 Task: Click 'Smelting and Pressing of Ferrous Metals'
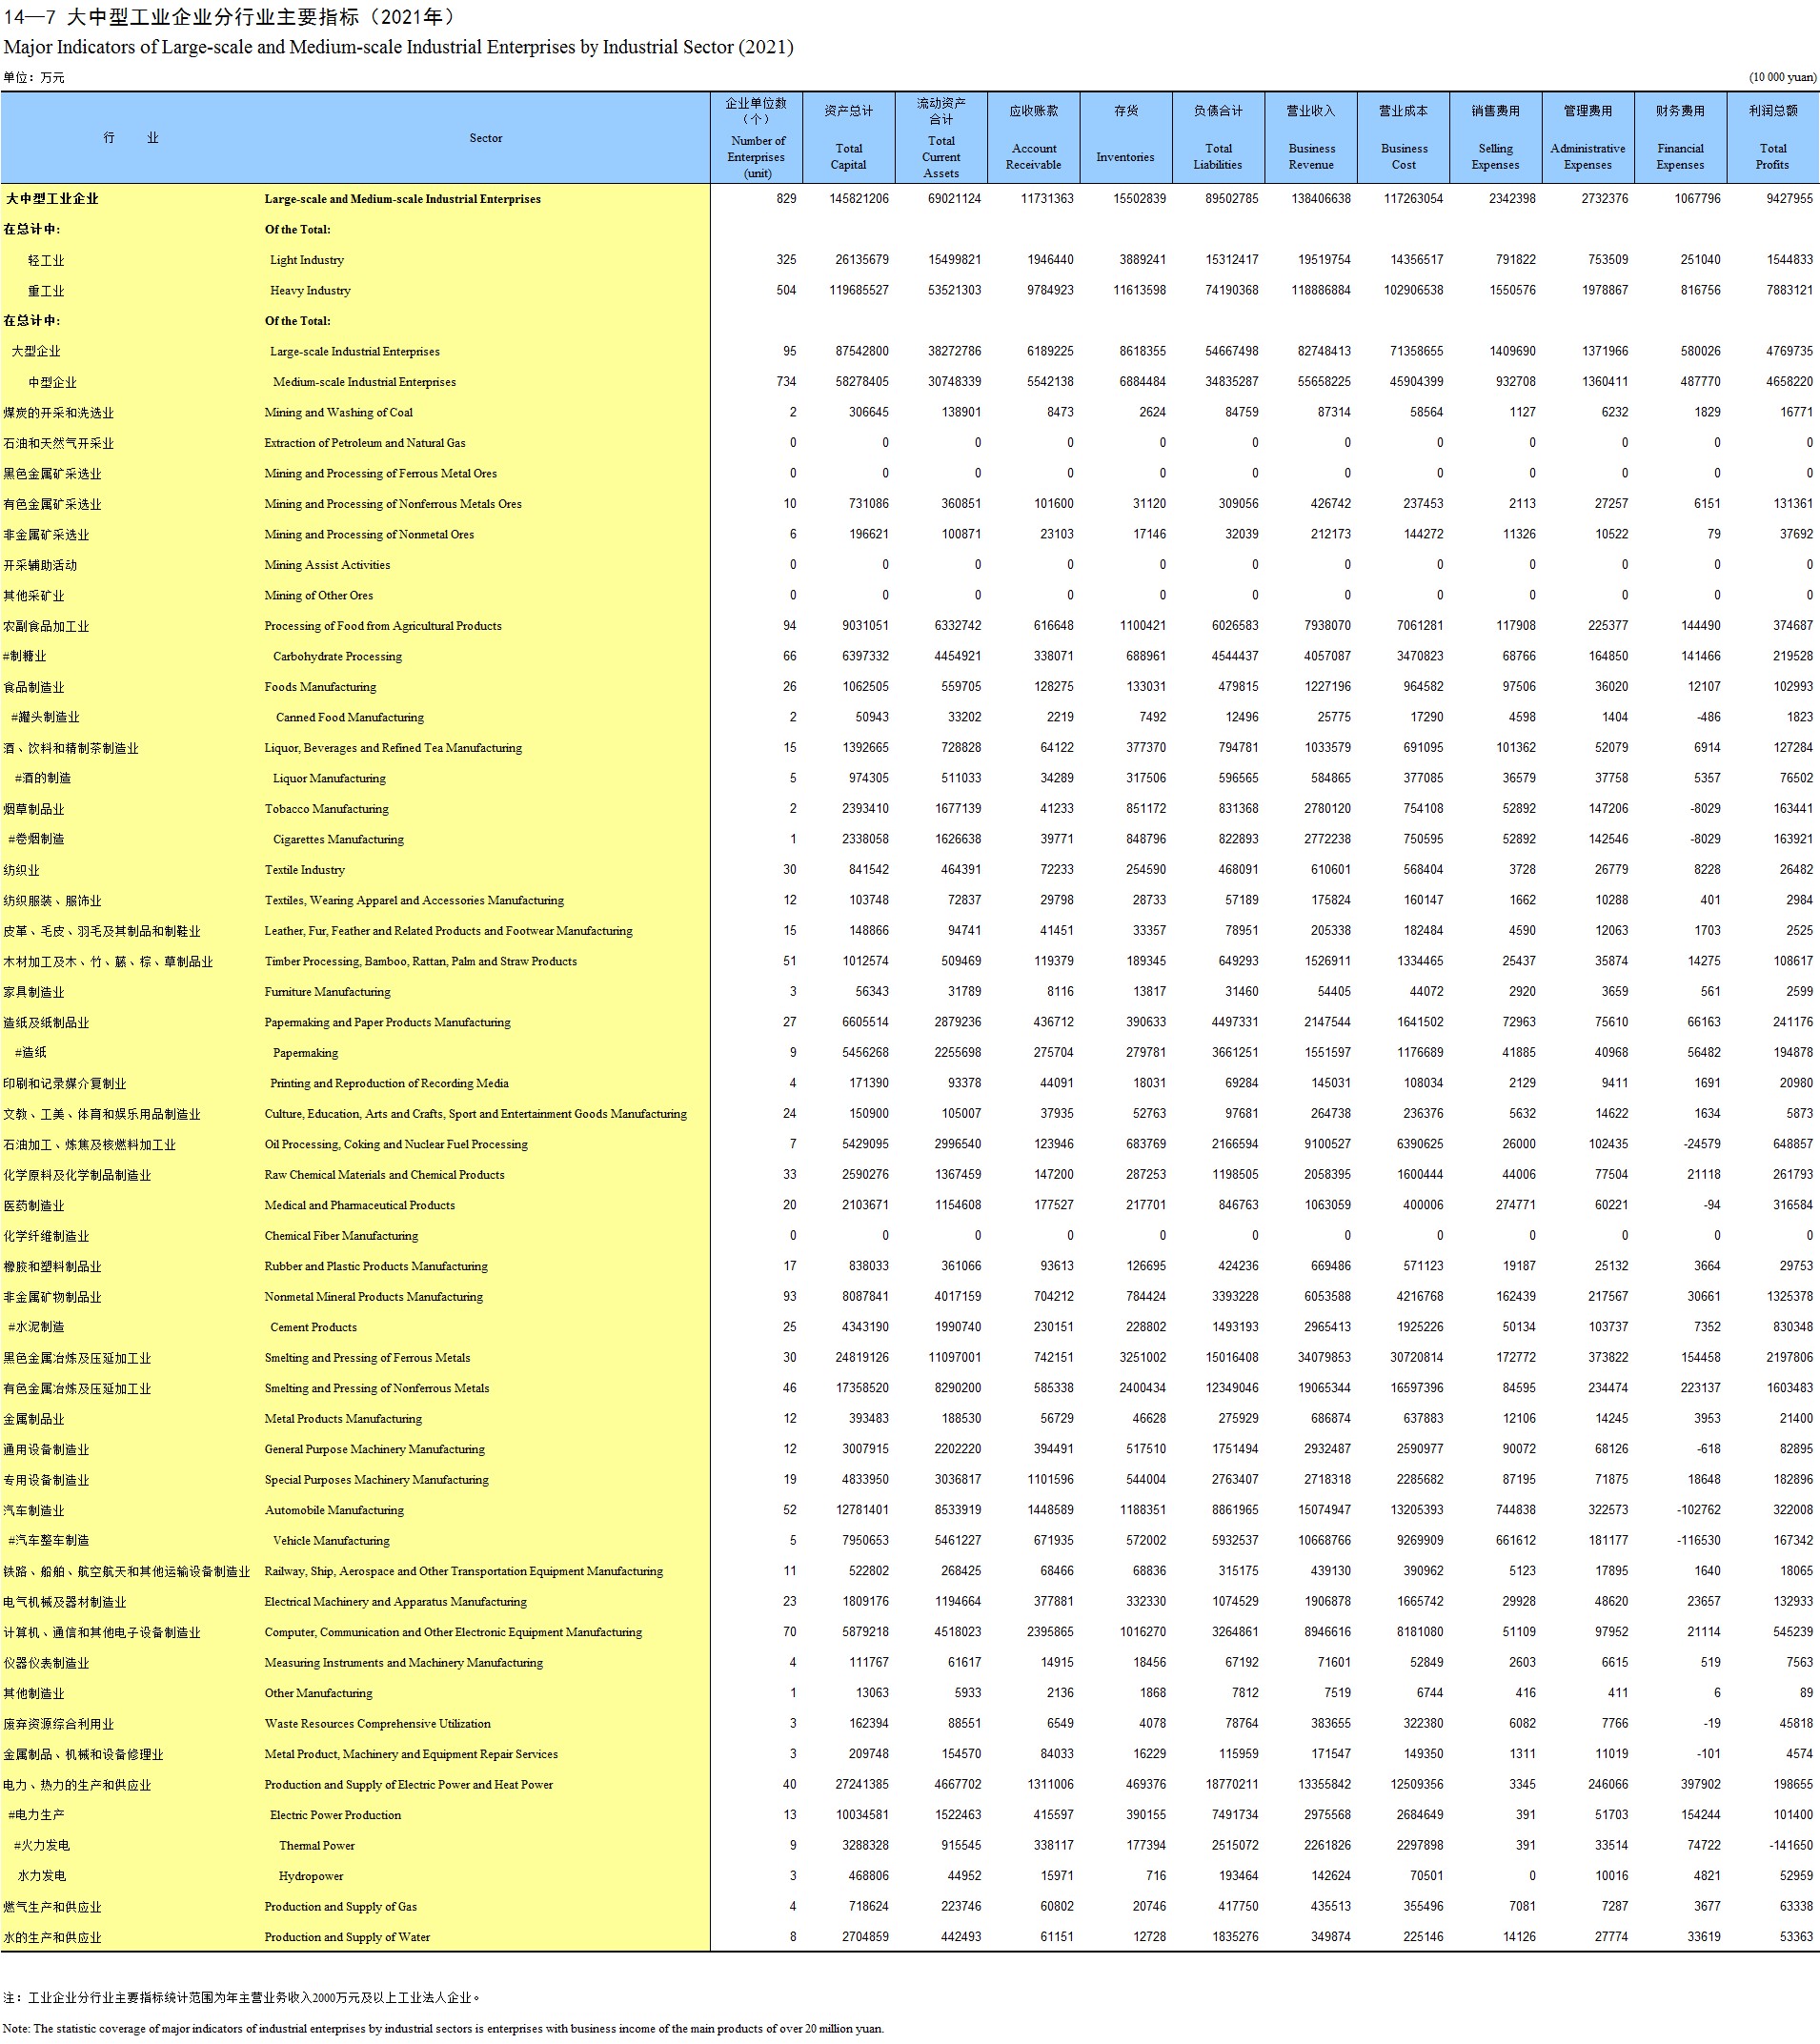click(x=367, y=1358)
